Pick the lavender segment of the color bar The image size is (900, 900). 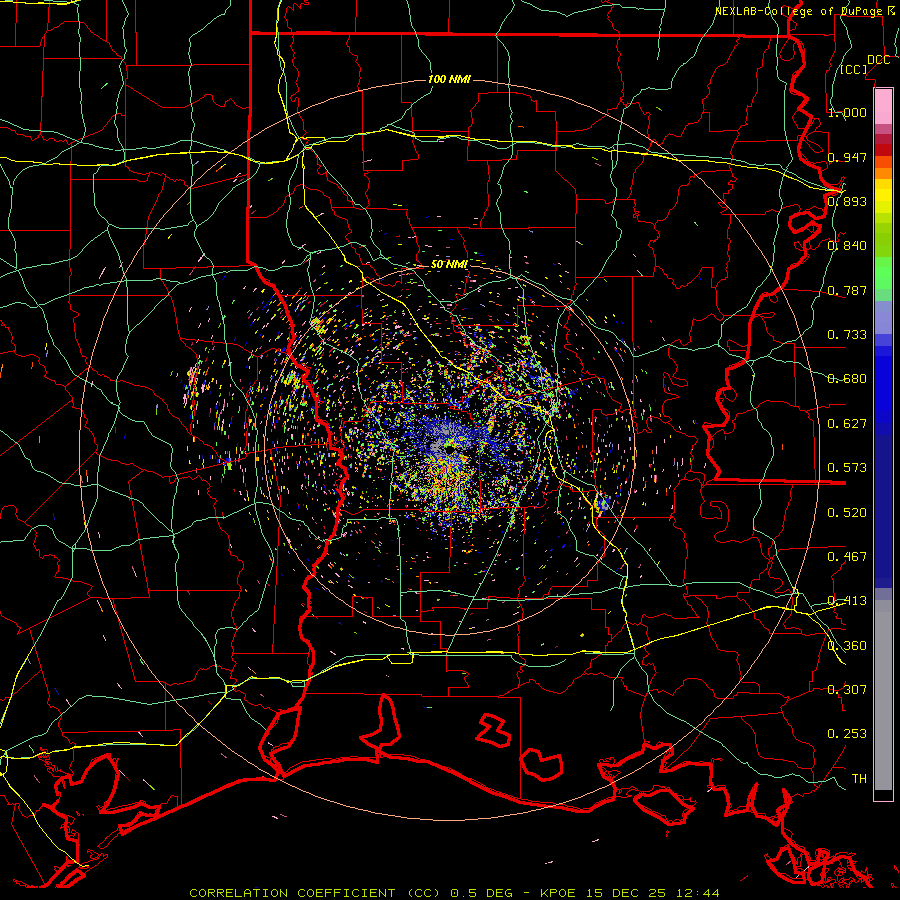coord(883,317)
